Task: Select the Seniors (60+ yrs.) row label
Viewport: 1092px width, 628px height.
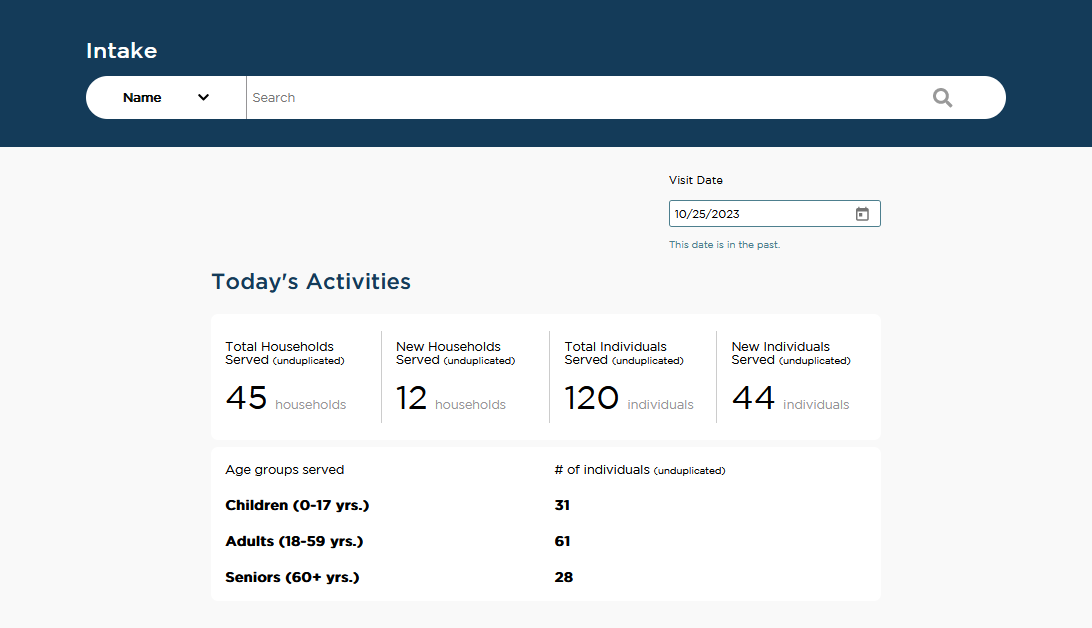Action: click(292, 578)
